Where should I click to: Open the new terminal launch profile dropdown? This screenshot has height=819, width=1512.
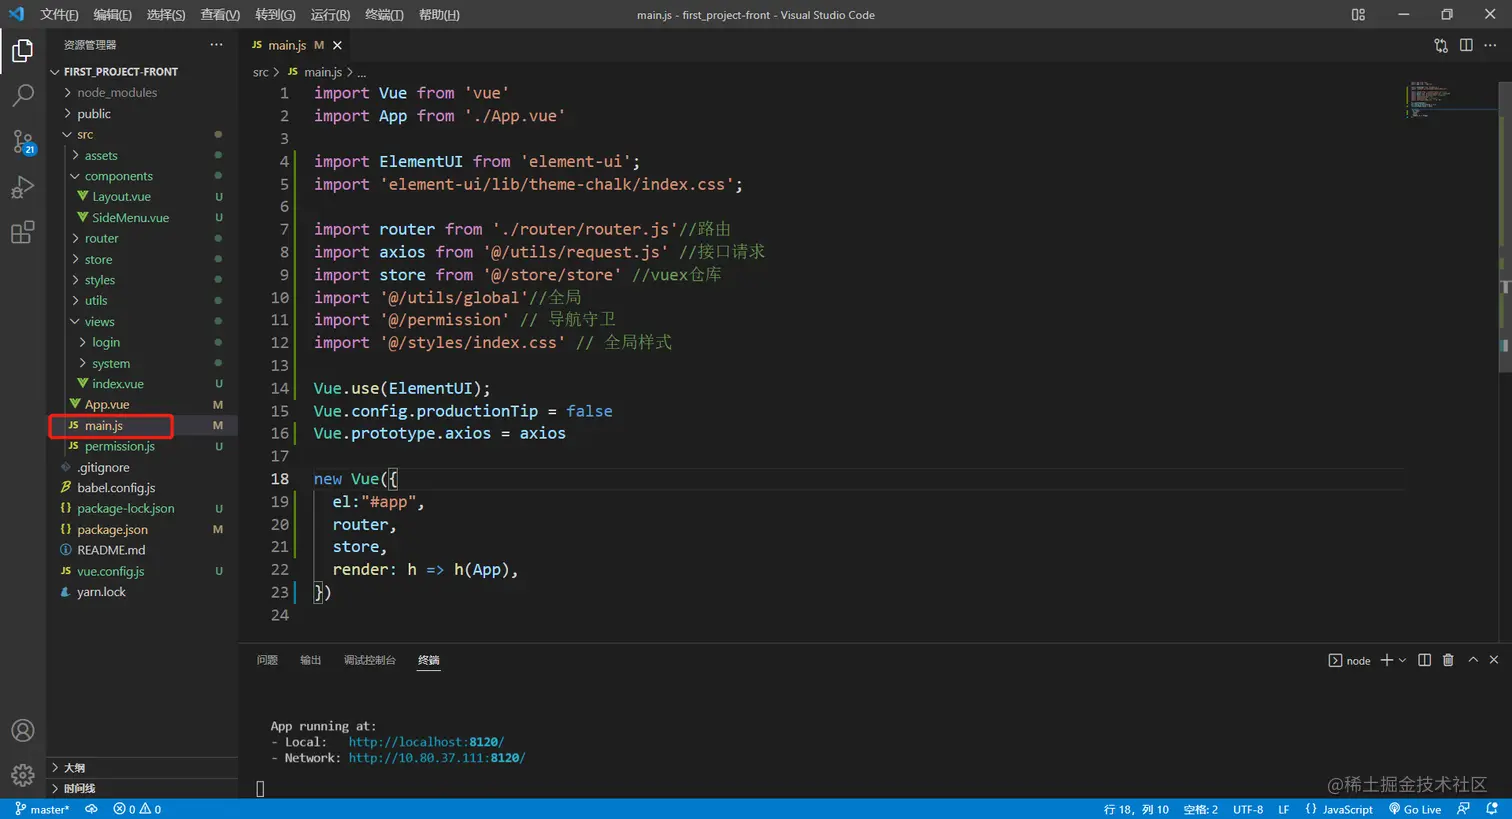point(1402,660)
